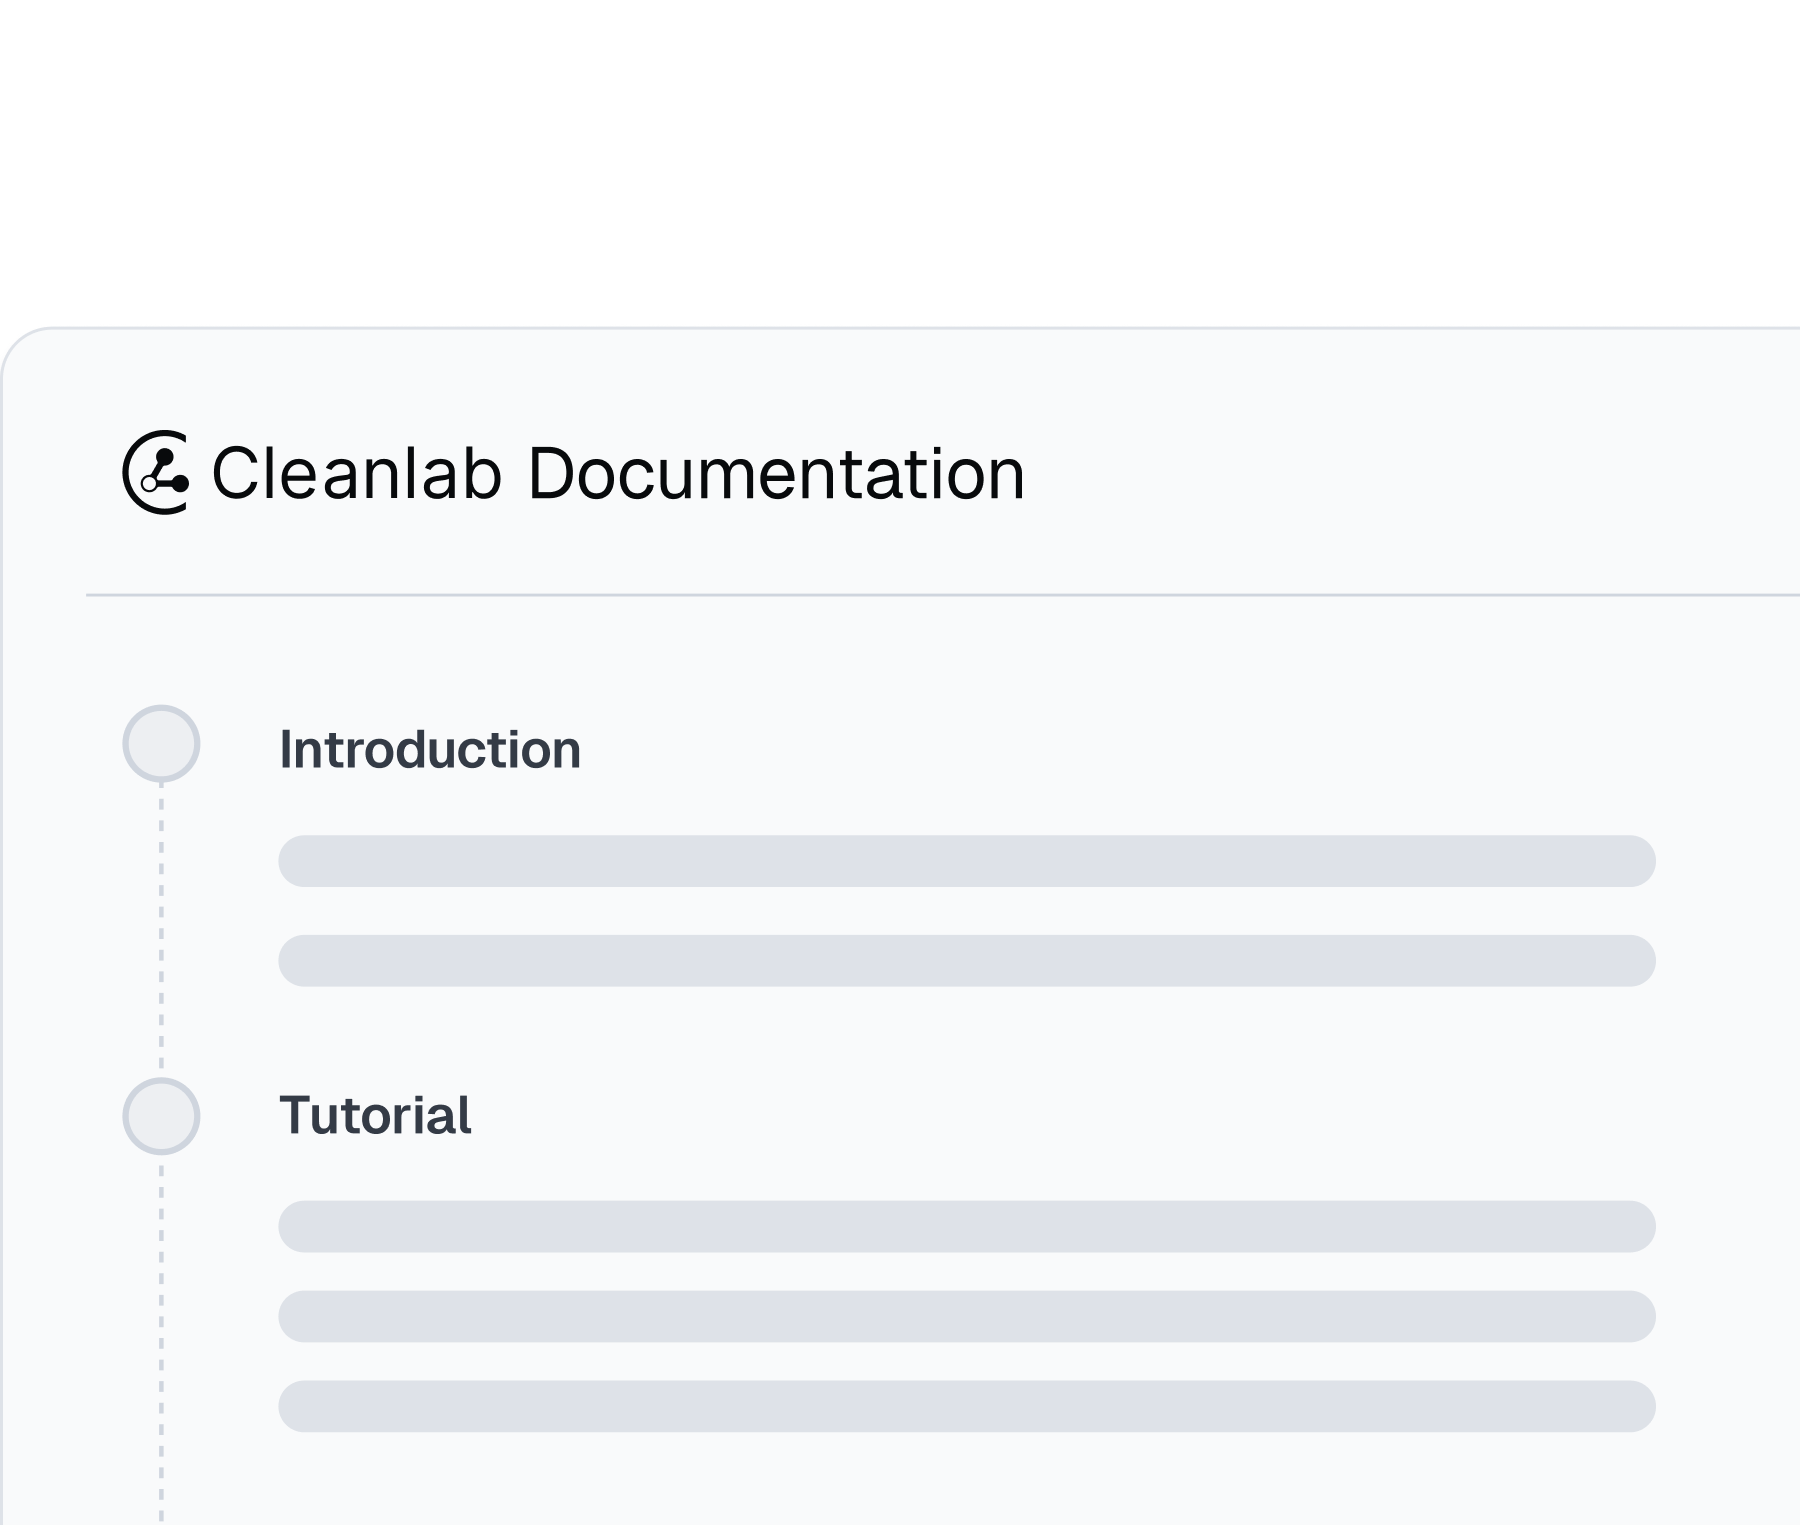Viewport: 1800px width, 1525px height.
Task: Click second placeholder line under Introduction
Action: point(967,961)
